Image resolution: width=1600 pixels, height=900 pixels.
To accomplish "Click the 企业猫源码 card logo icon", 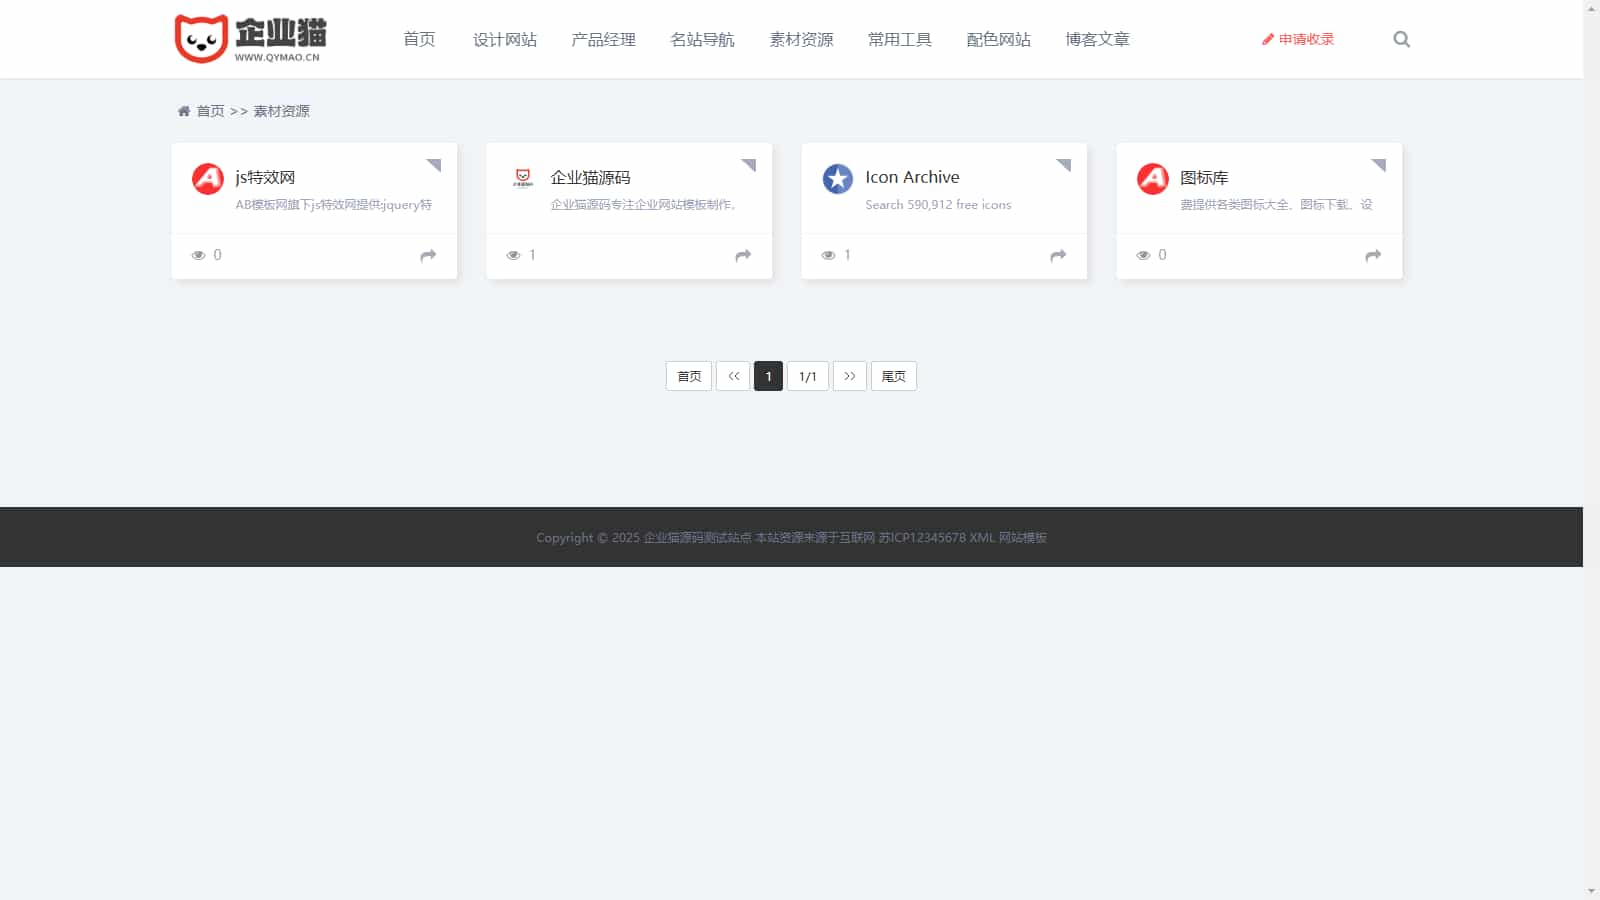I will point(522,178).
